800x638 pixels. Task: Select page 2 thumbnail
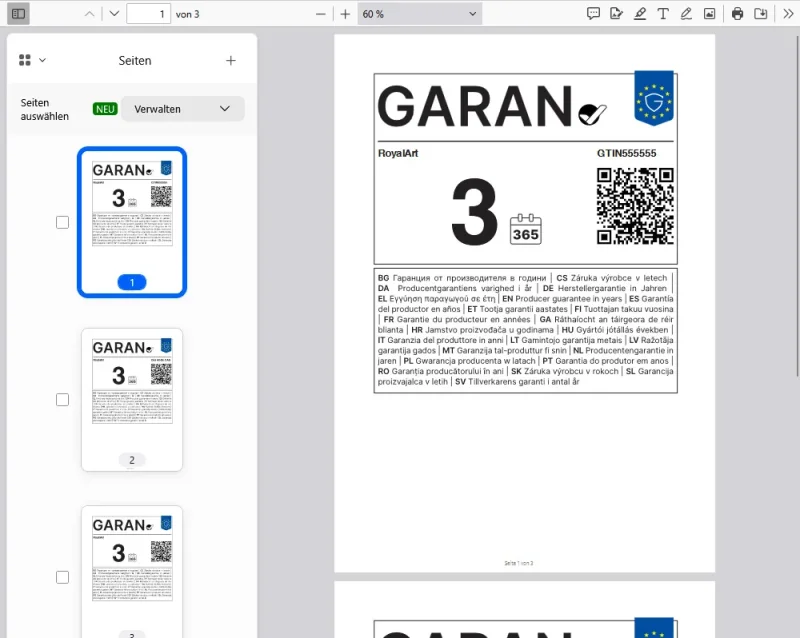pyautogui.click(x=132, y=400)
